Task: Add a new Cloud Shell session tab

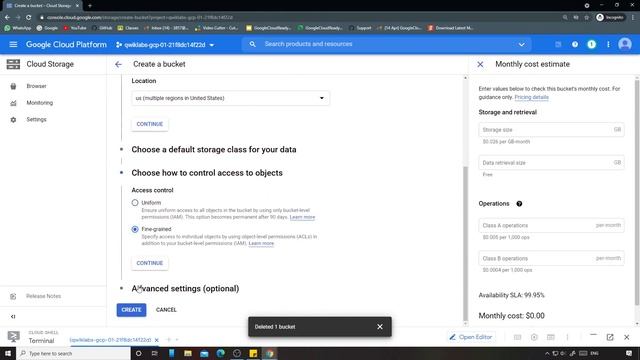Action: tap(169, 340)
